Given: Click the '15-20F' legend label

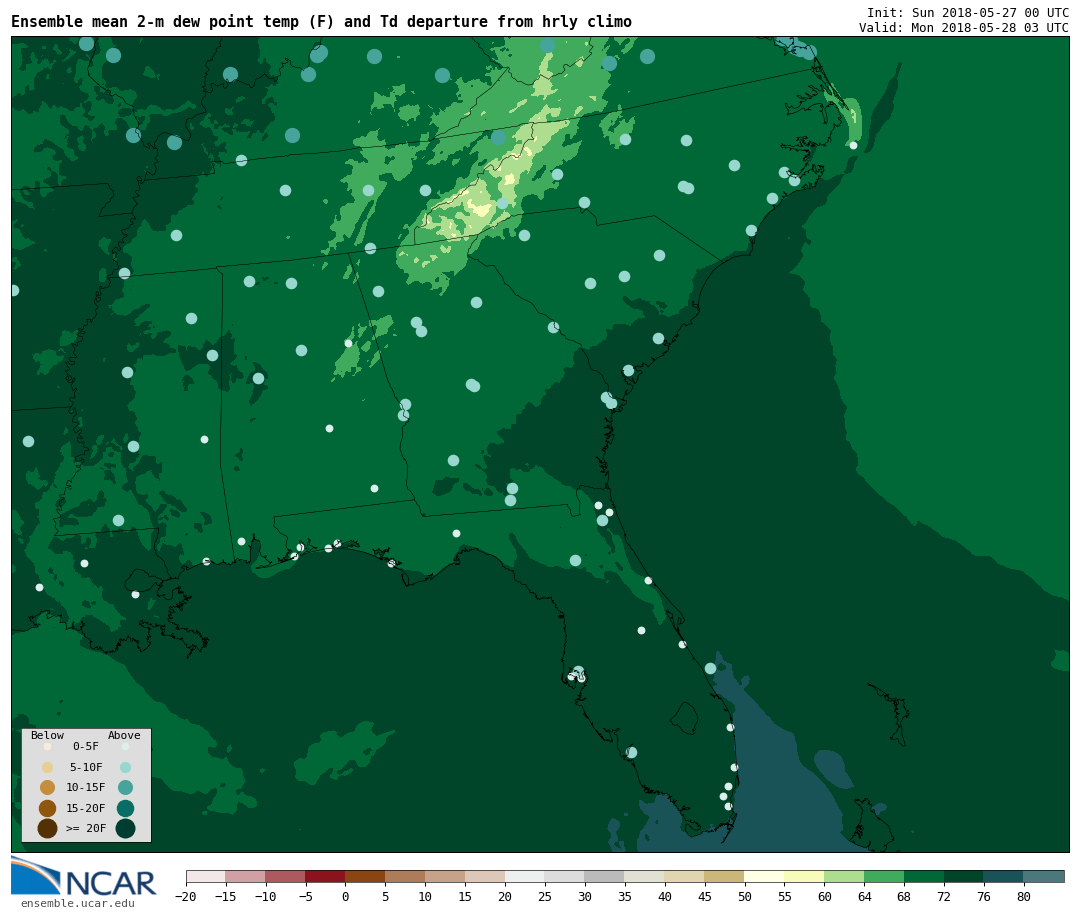Looking at the screenshot, I should pyautogui.click(x=86, y=808).
